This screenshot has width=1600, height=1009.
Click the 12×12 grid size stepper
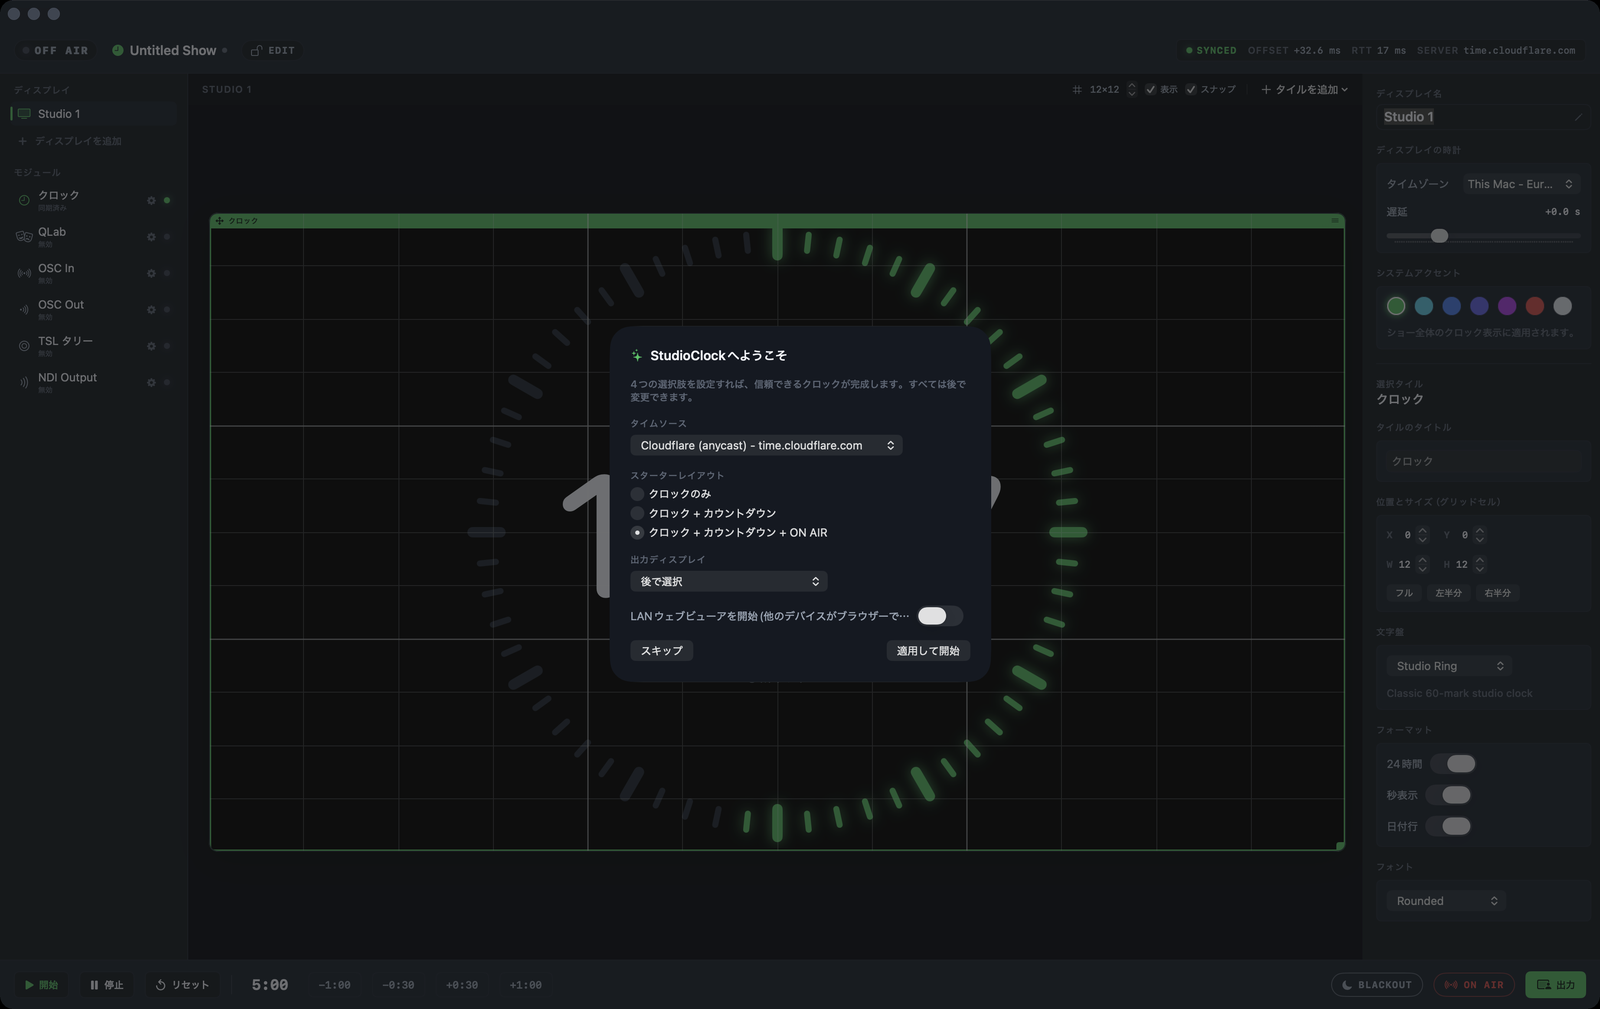(1132, 90)
